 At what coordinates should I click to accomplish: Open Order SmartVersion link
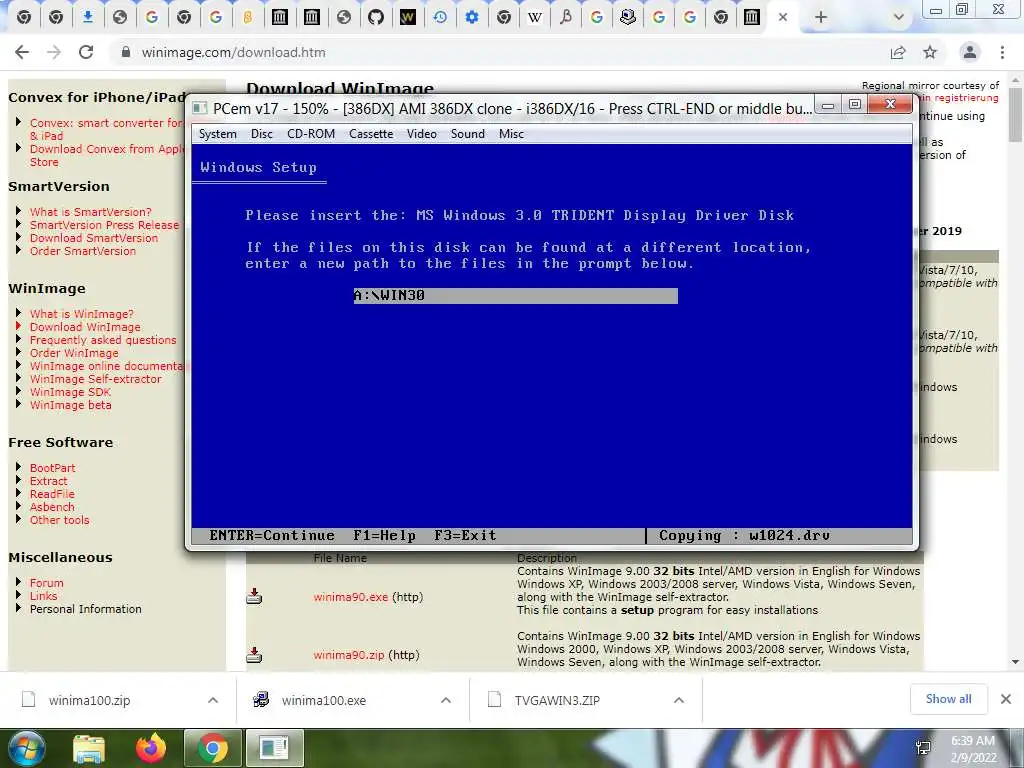coord(82,251)
